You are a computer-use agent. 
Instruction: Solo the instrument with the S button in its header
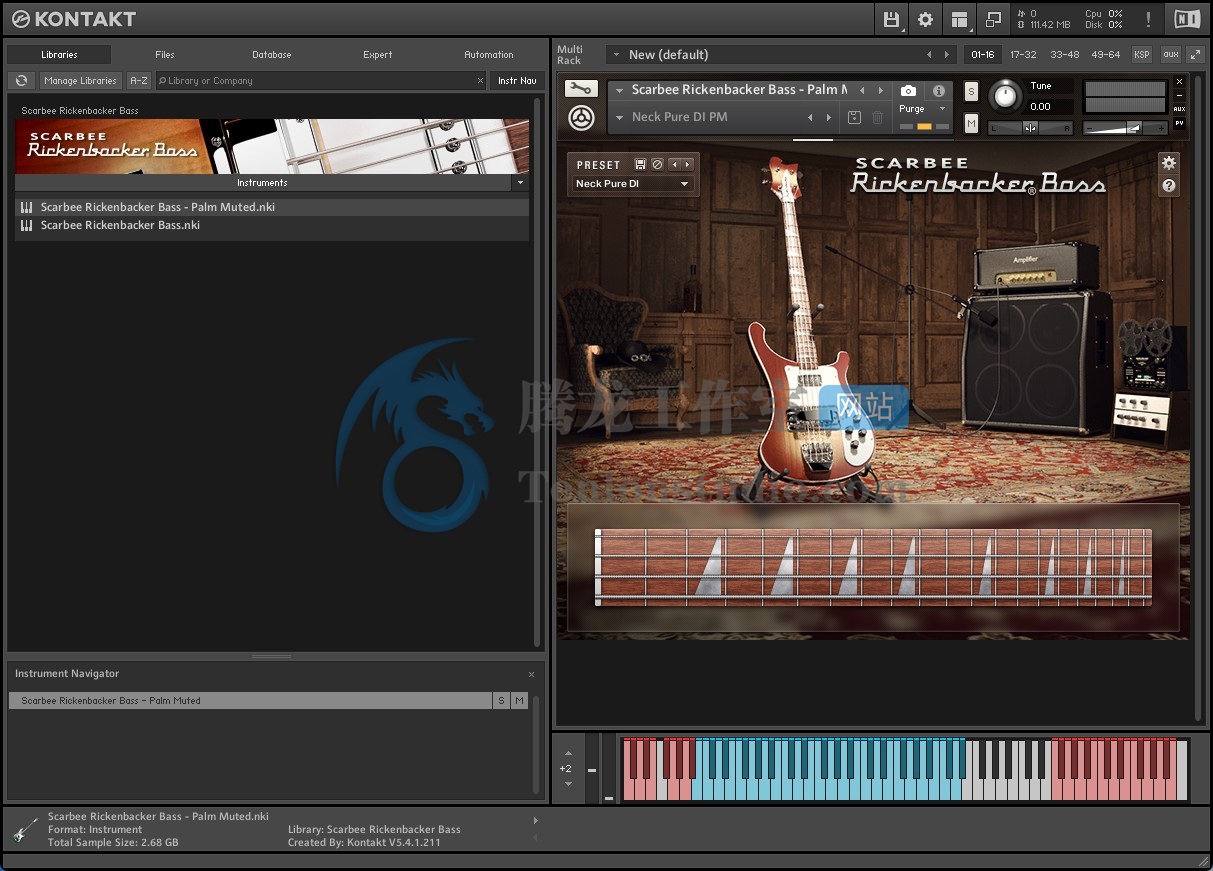click(x=971, y=92)
